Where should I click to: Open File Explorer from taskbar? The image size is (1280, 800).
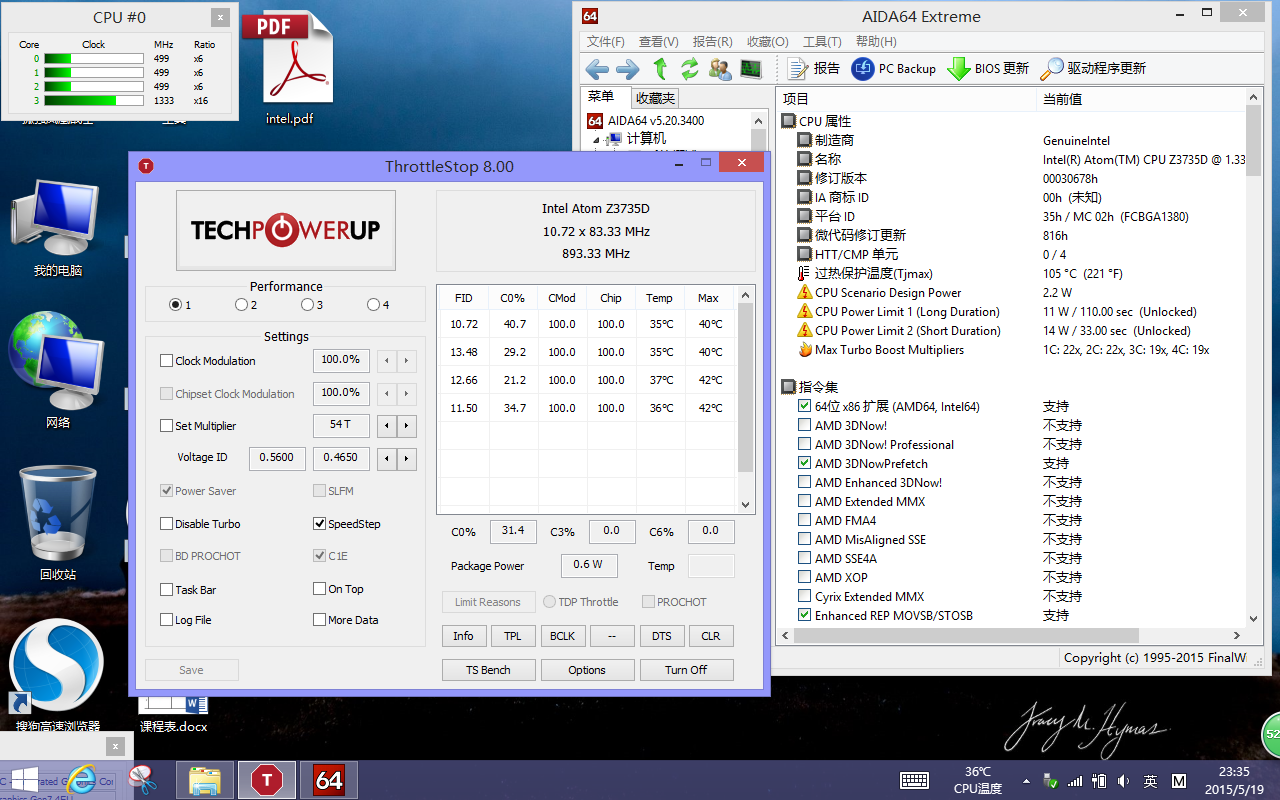(x=205, y=779)
